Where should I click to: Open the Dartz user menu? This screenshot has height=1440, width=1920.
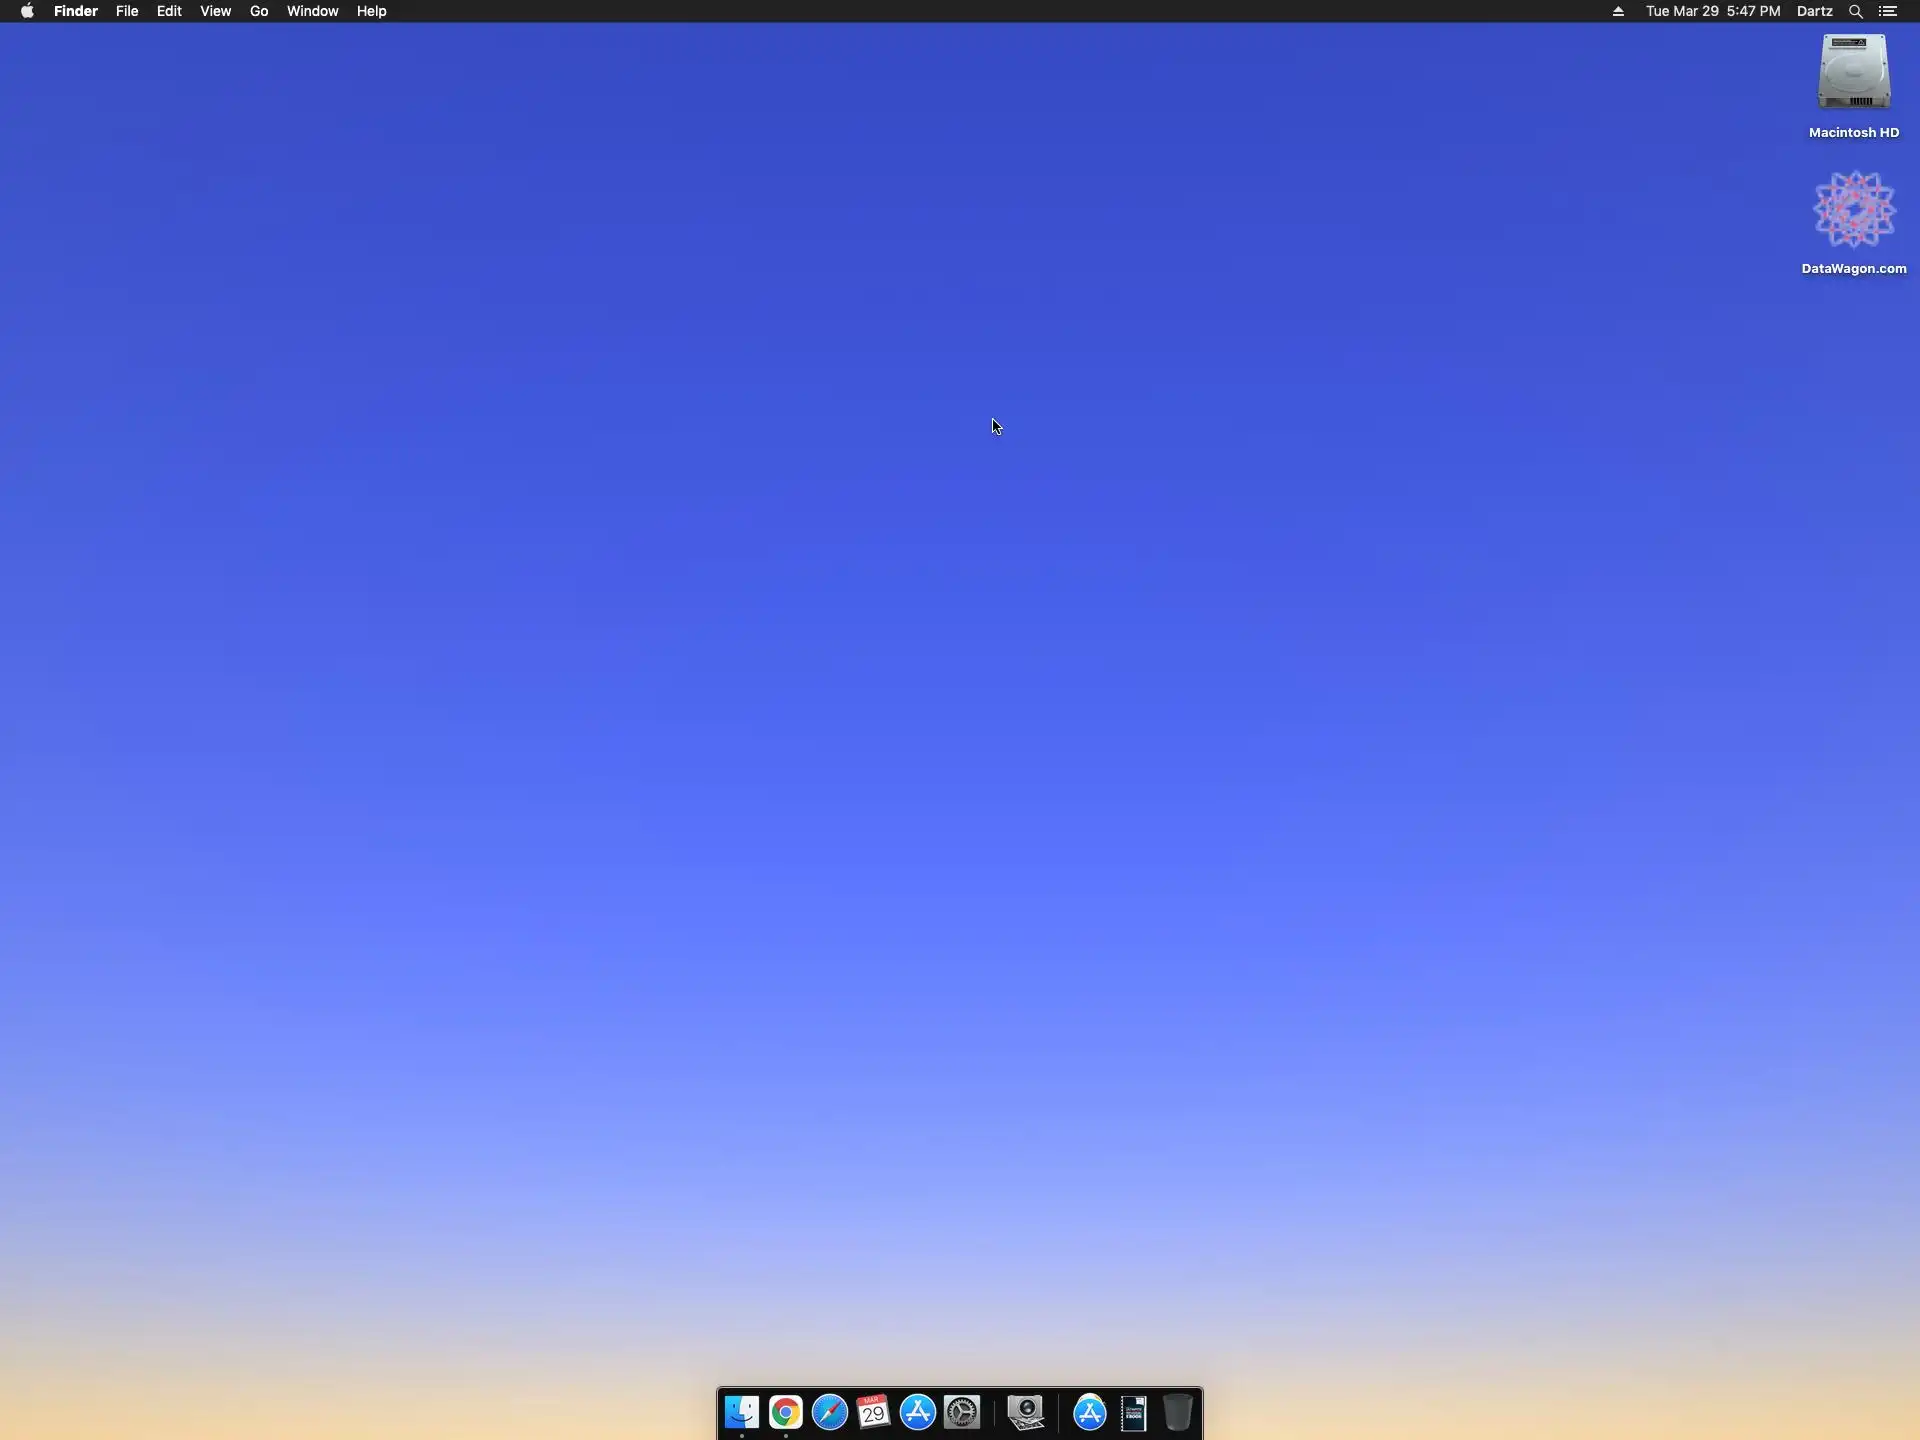[x=1814, y=11]
